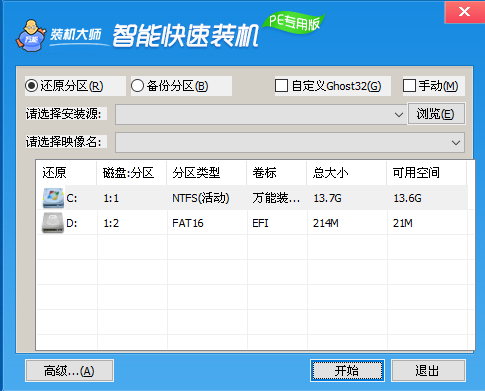The image size is (485, 391).
Task: Click the 21M free space cell
Action: coord(403,223)
